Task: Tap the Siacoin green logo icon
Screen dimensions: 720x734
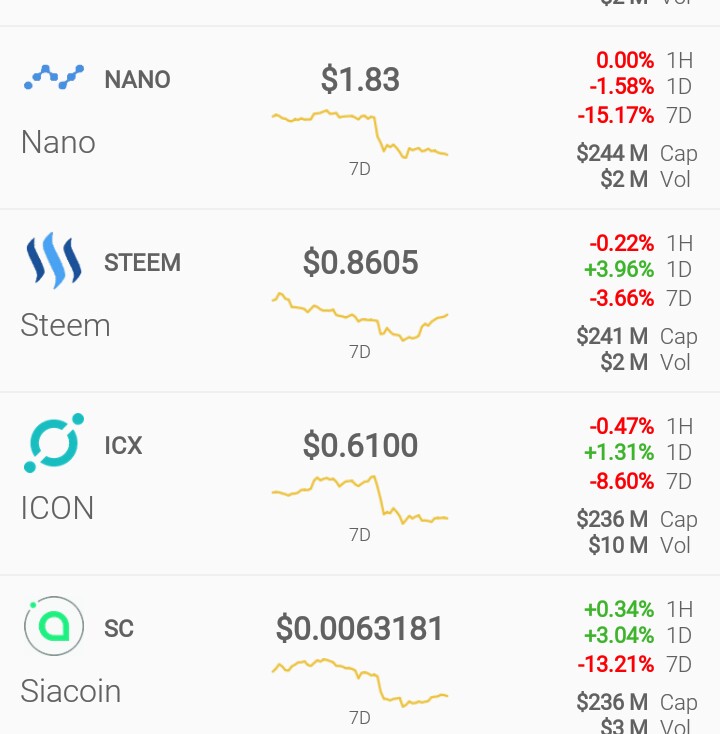Action: 54,626
